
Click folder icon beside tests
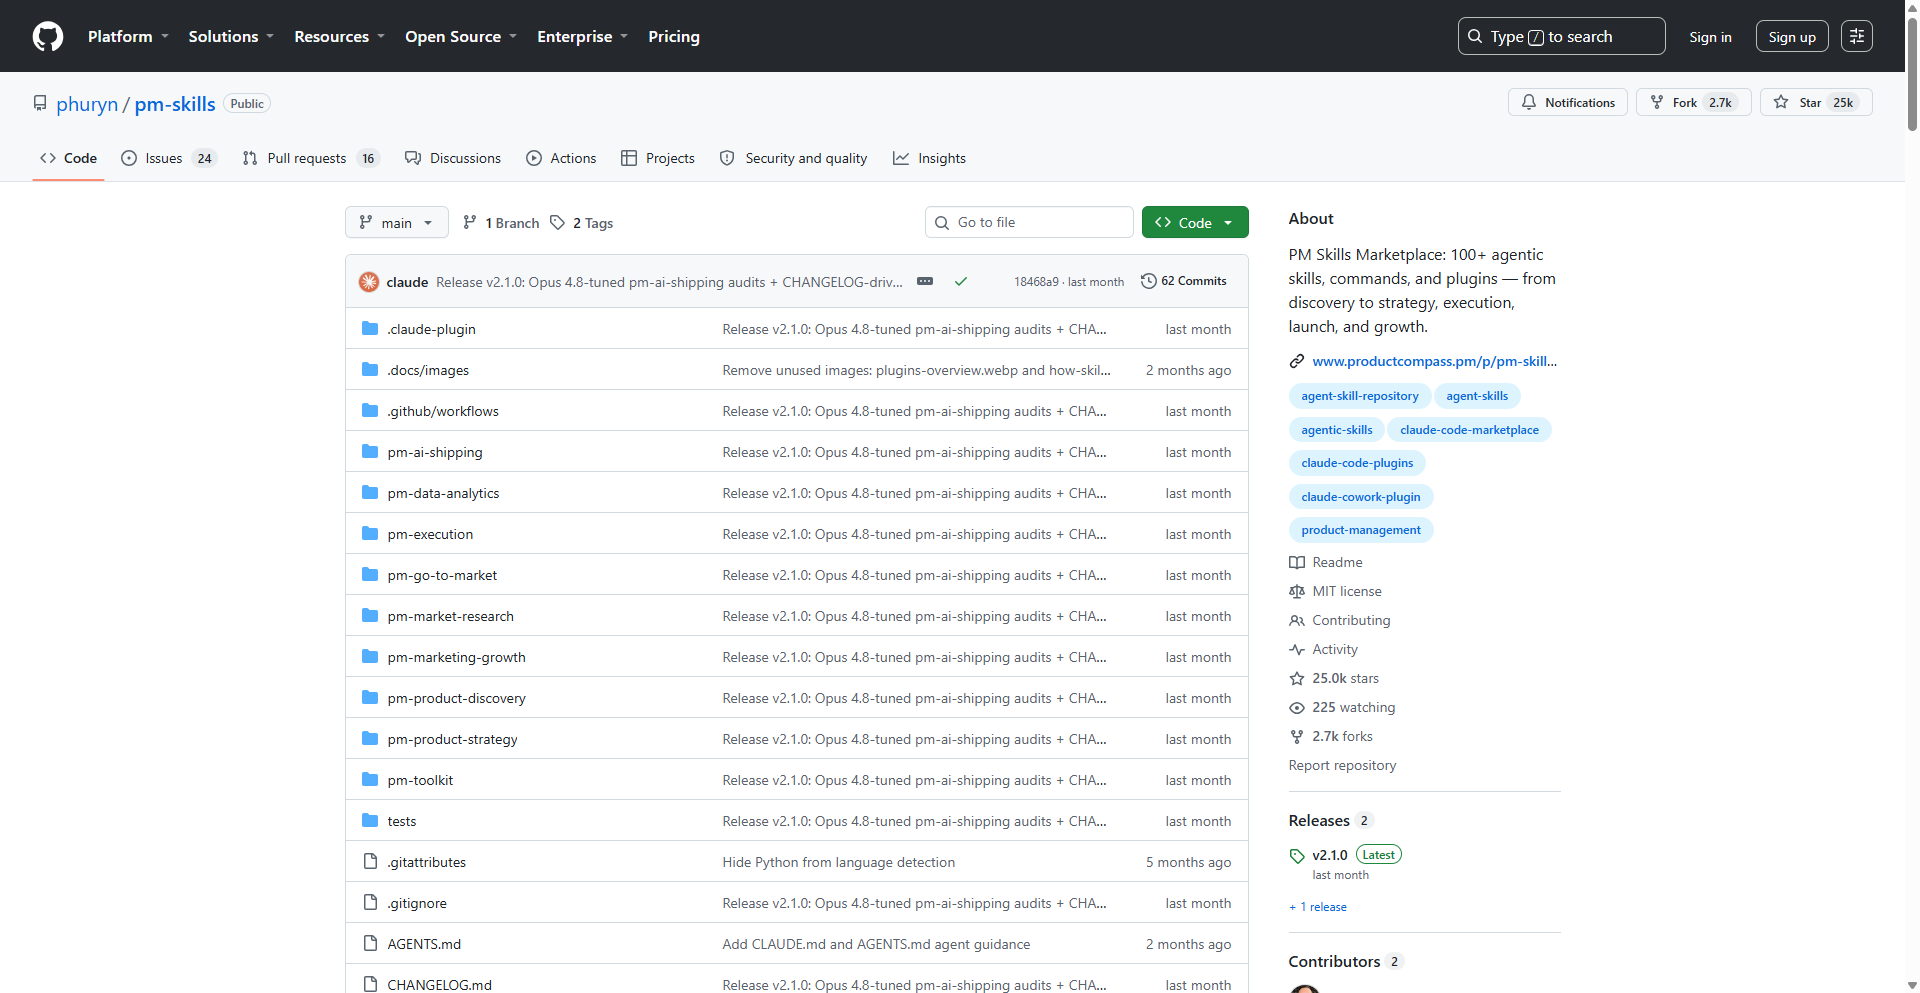coord(370,821)
